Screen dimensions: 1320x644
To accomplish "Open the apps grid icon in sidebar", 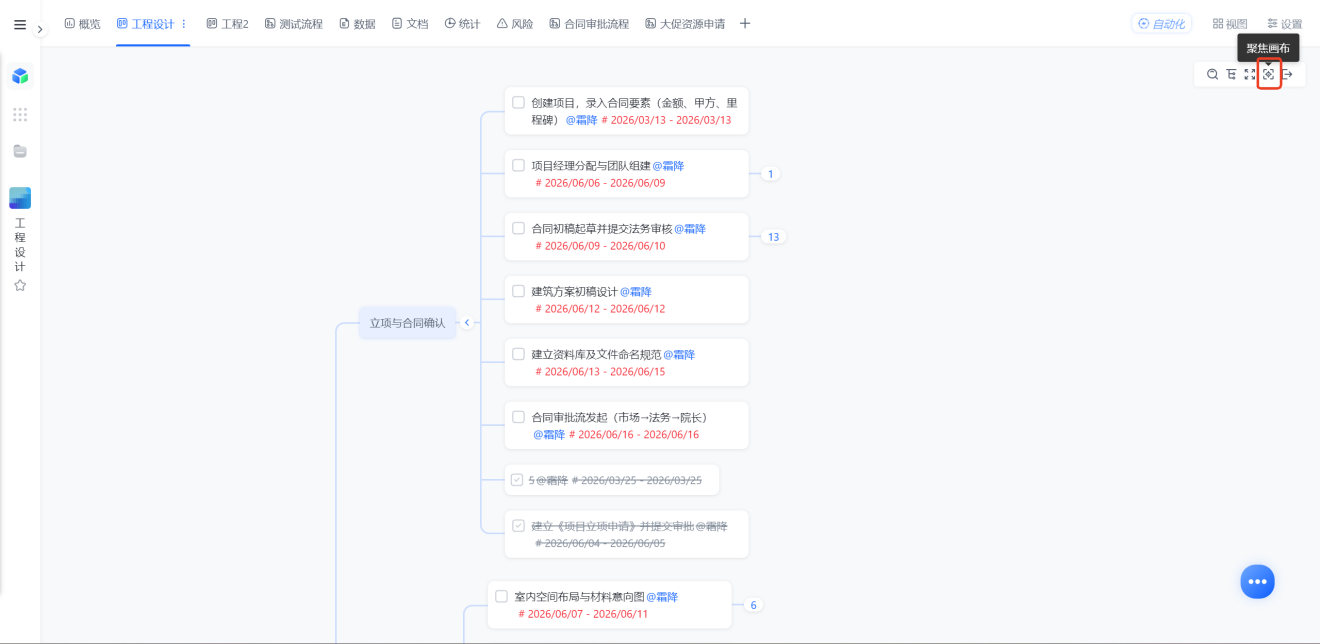I will (20, 115).
